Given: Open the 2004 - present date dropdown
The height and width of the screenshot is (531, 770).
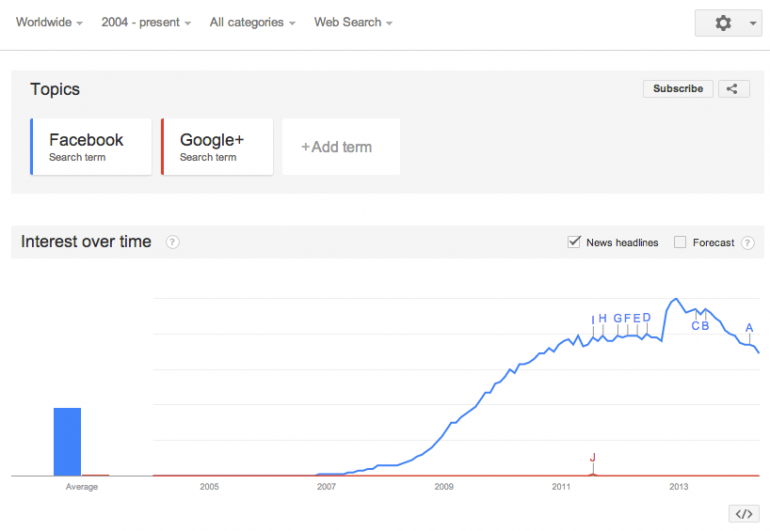Looking at the screenshot, I should coord(146,23).
